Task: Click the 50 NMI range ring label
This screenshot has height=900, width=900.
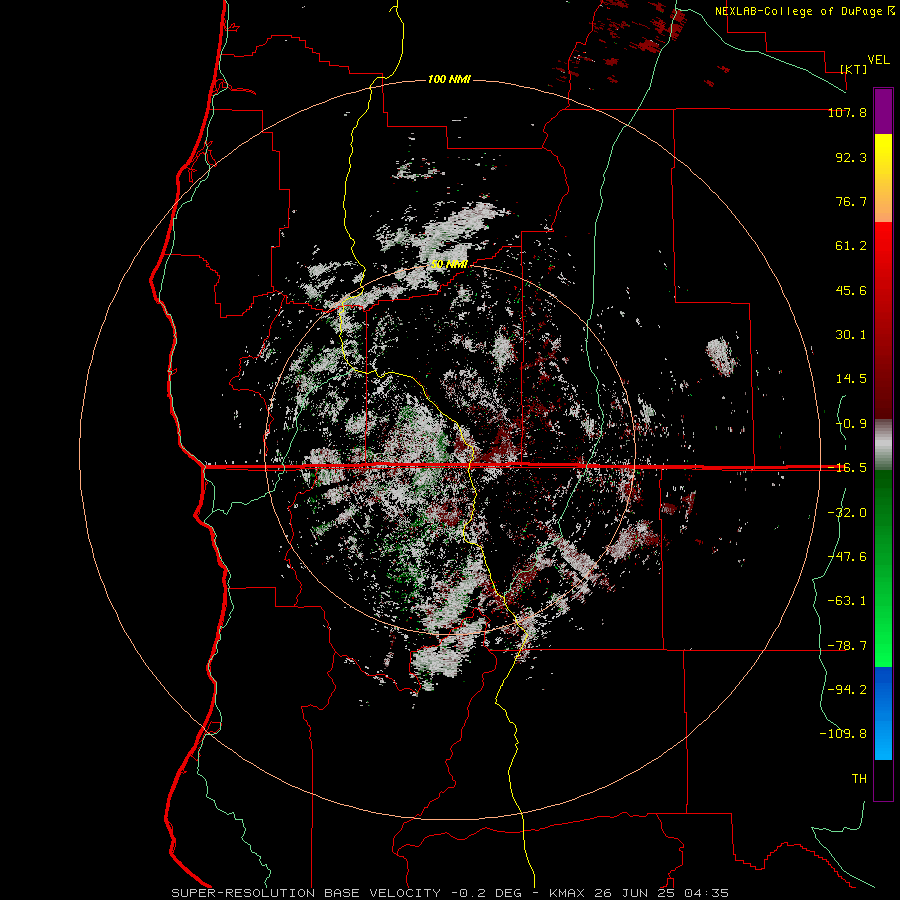Action: [x=449, y=265]
